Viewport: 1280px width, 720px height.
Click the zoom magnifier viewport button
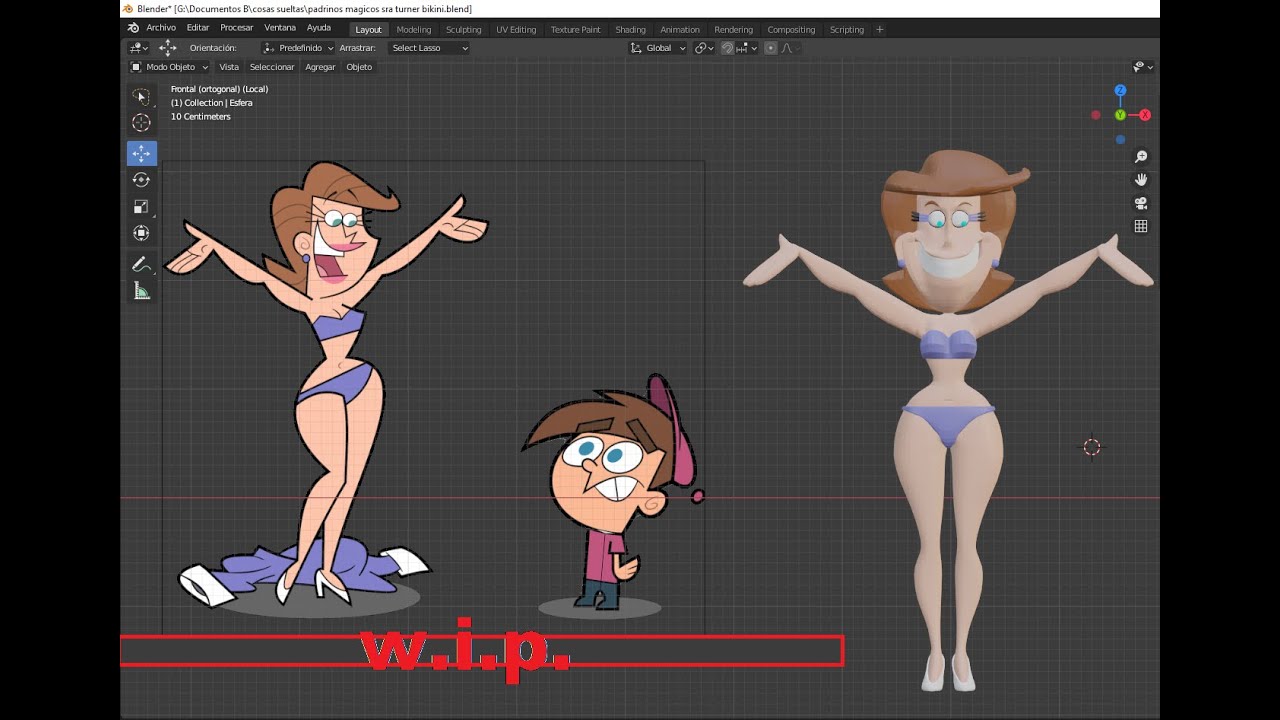(x=1140, y=157)
